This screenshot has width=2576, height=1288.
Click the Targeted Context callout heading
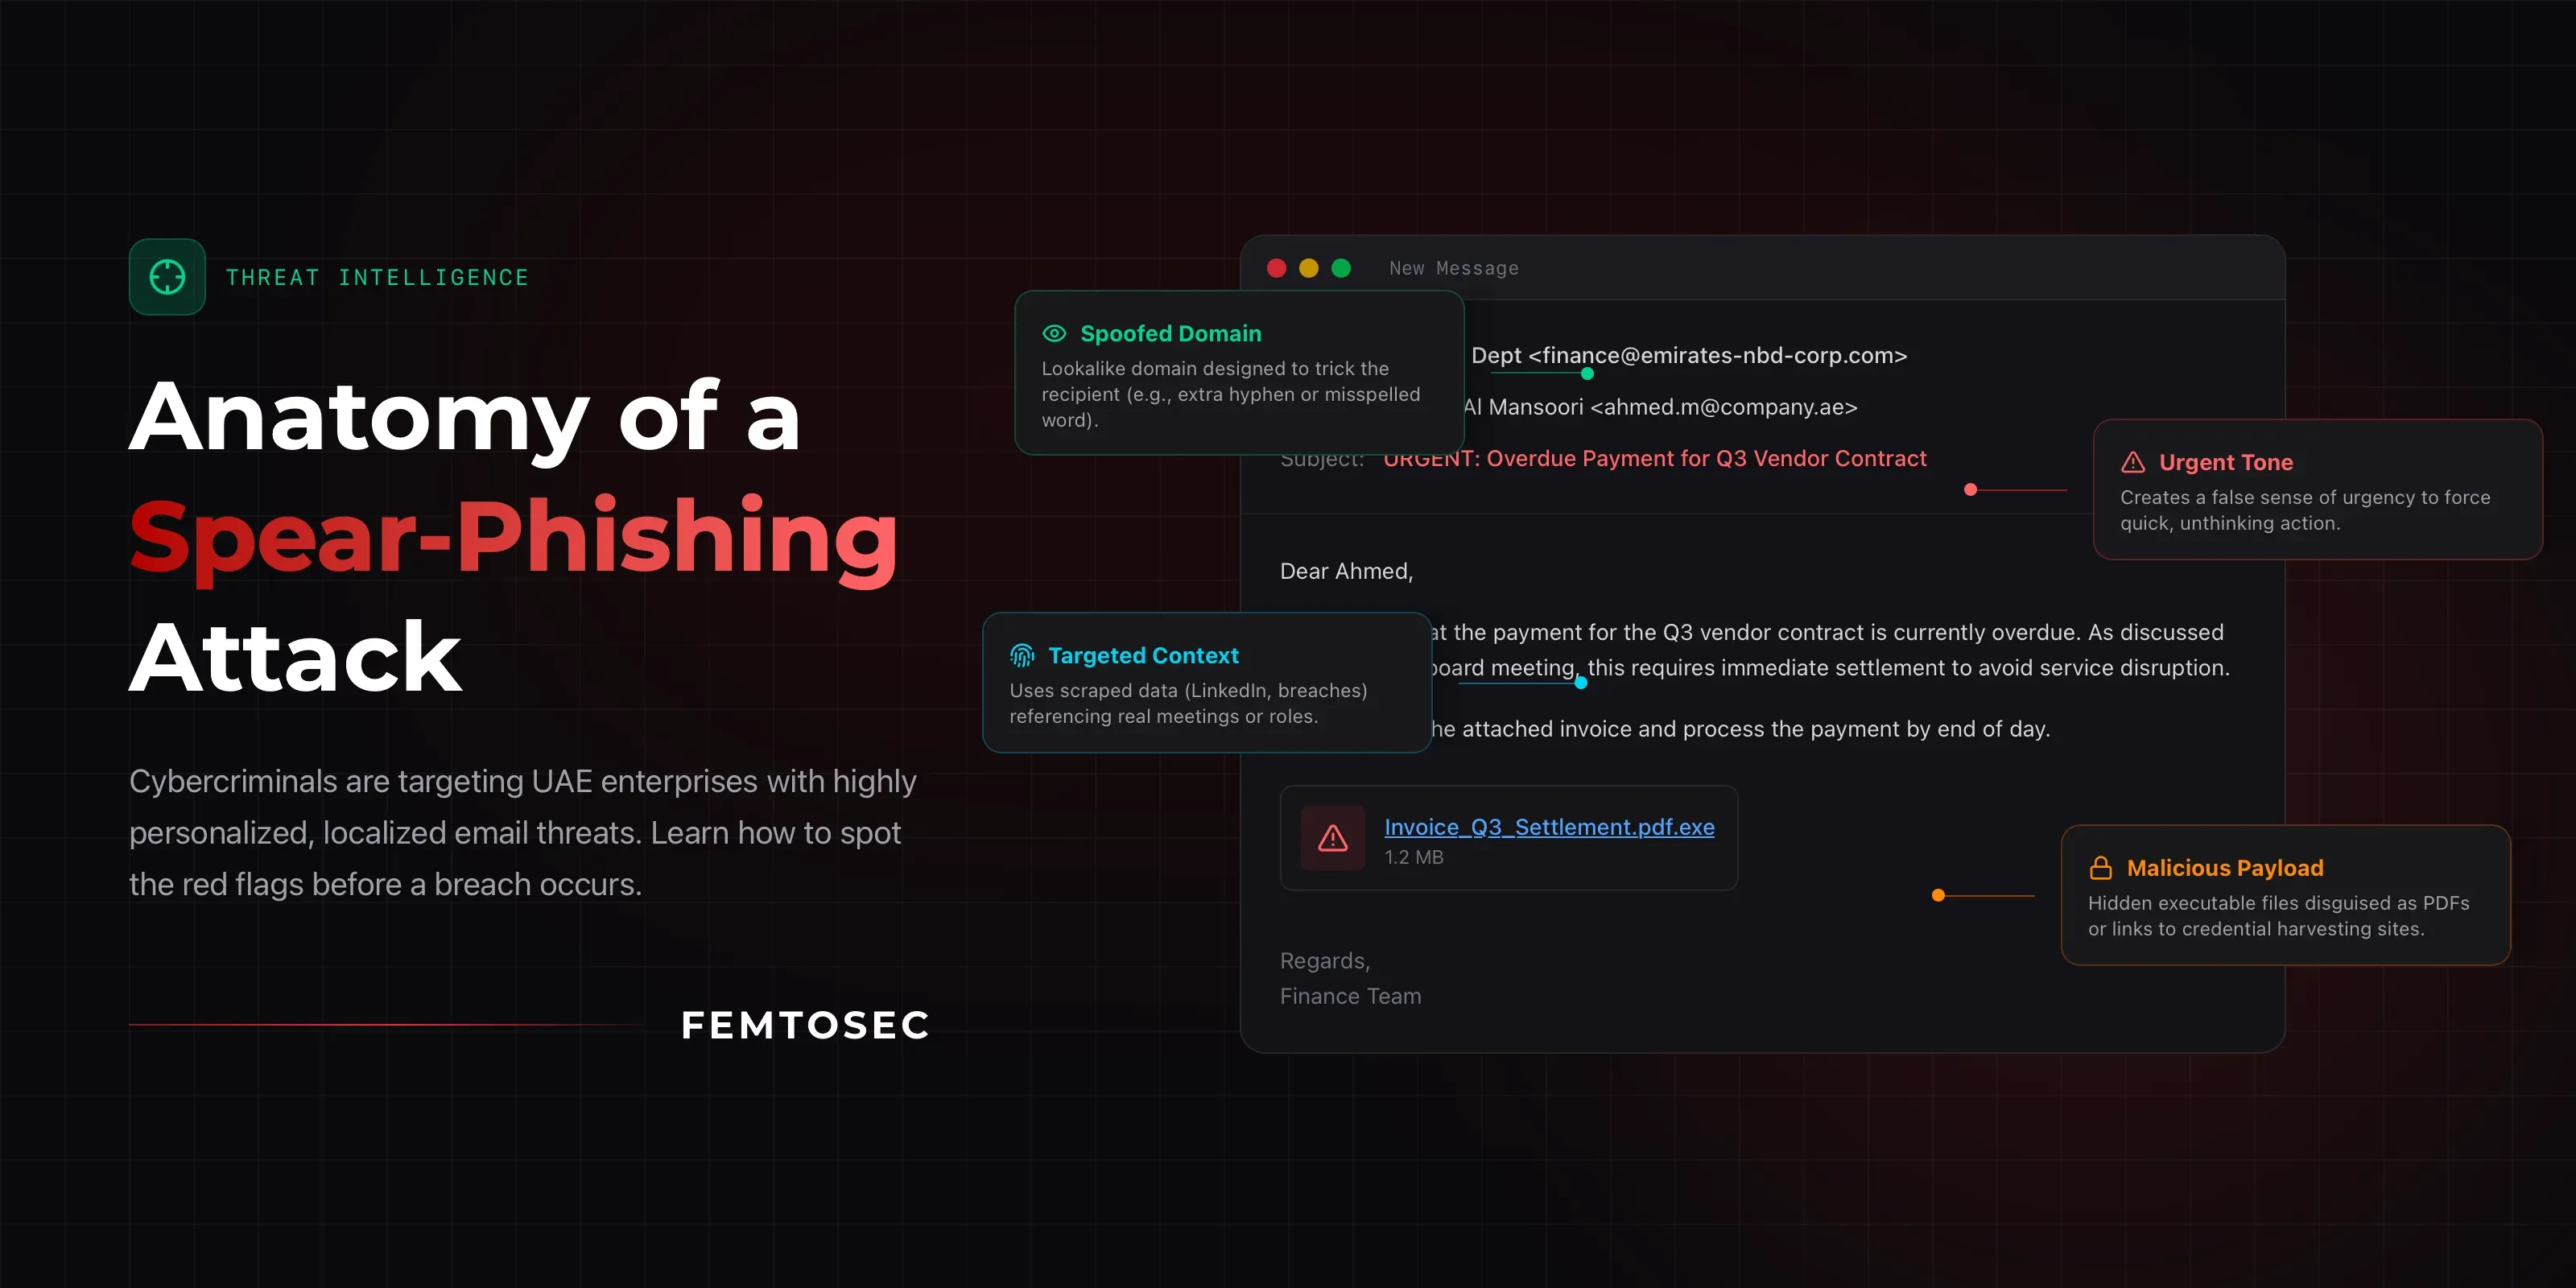coord(1143,655)
